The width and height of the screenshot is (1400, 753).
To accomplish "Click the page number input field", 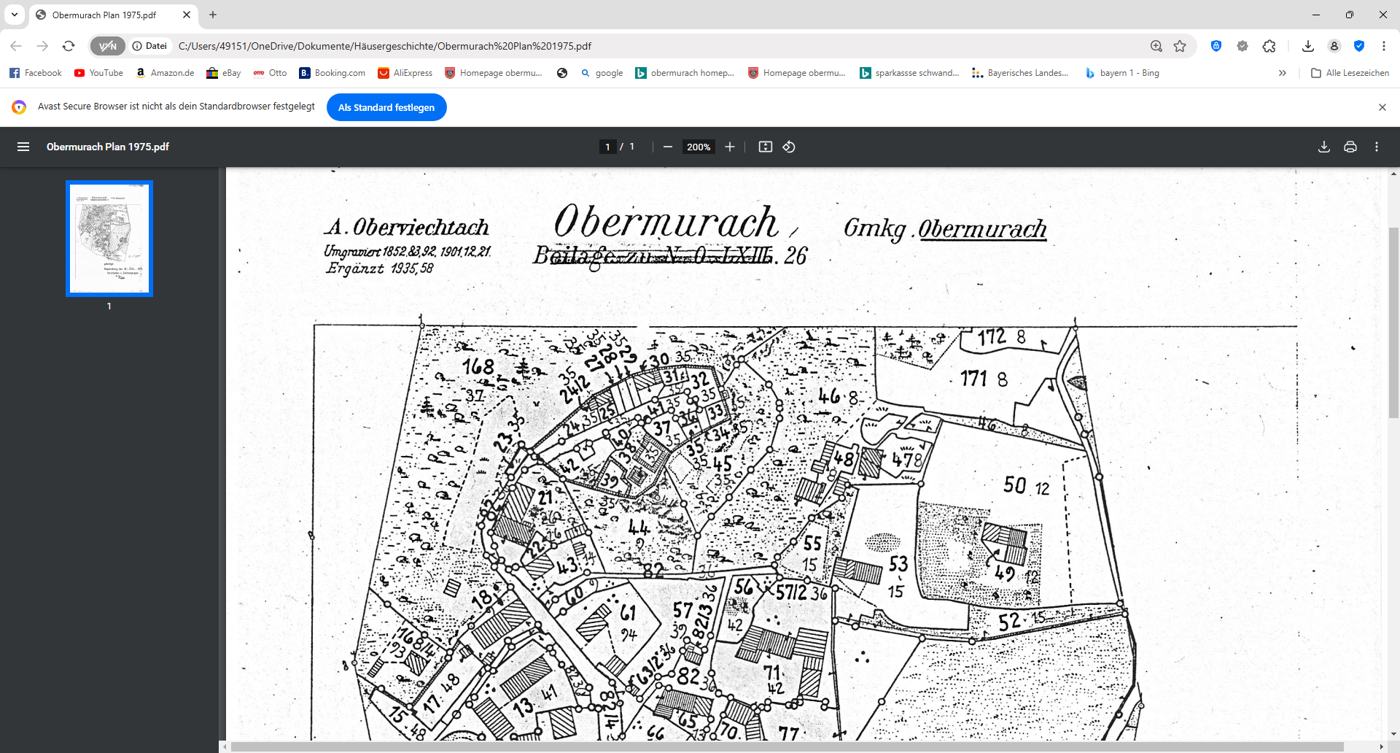I will [x=607, y=147].
